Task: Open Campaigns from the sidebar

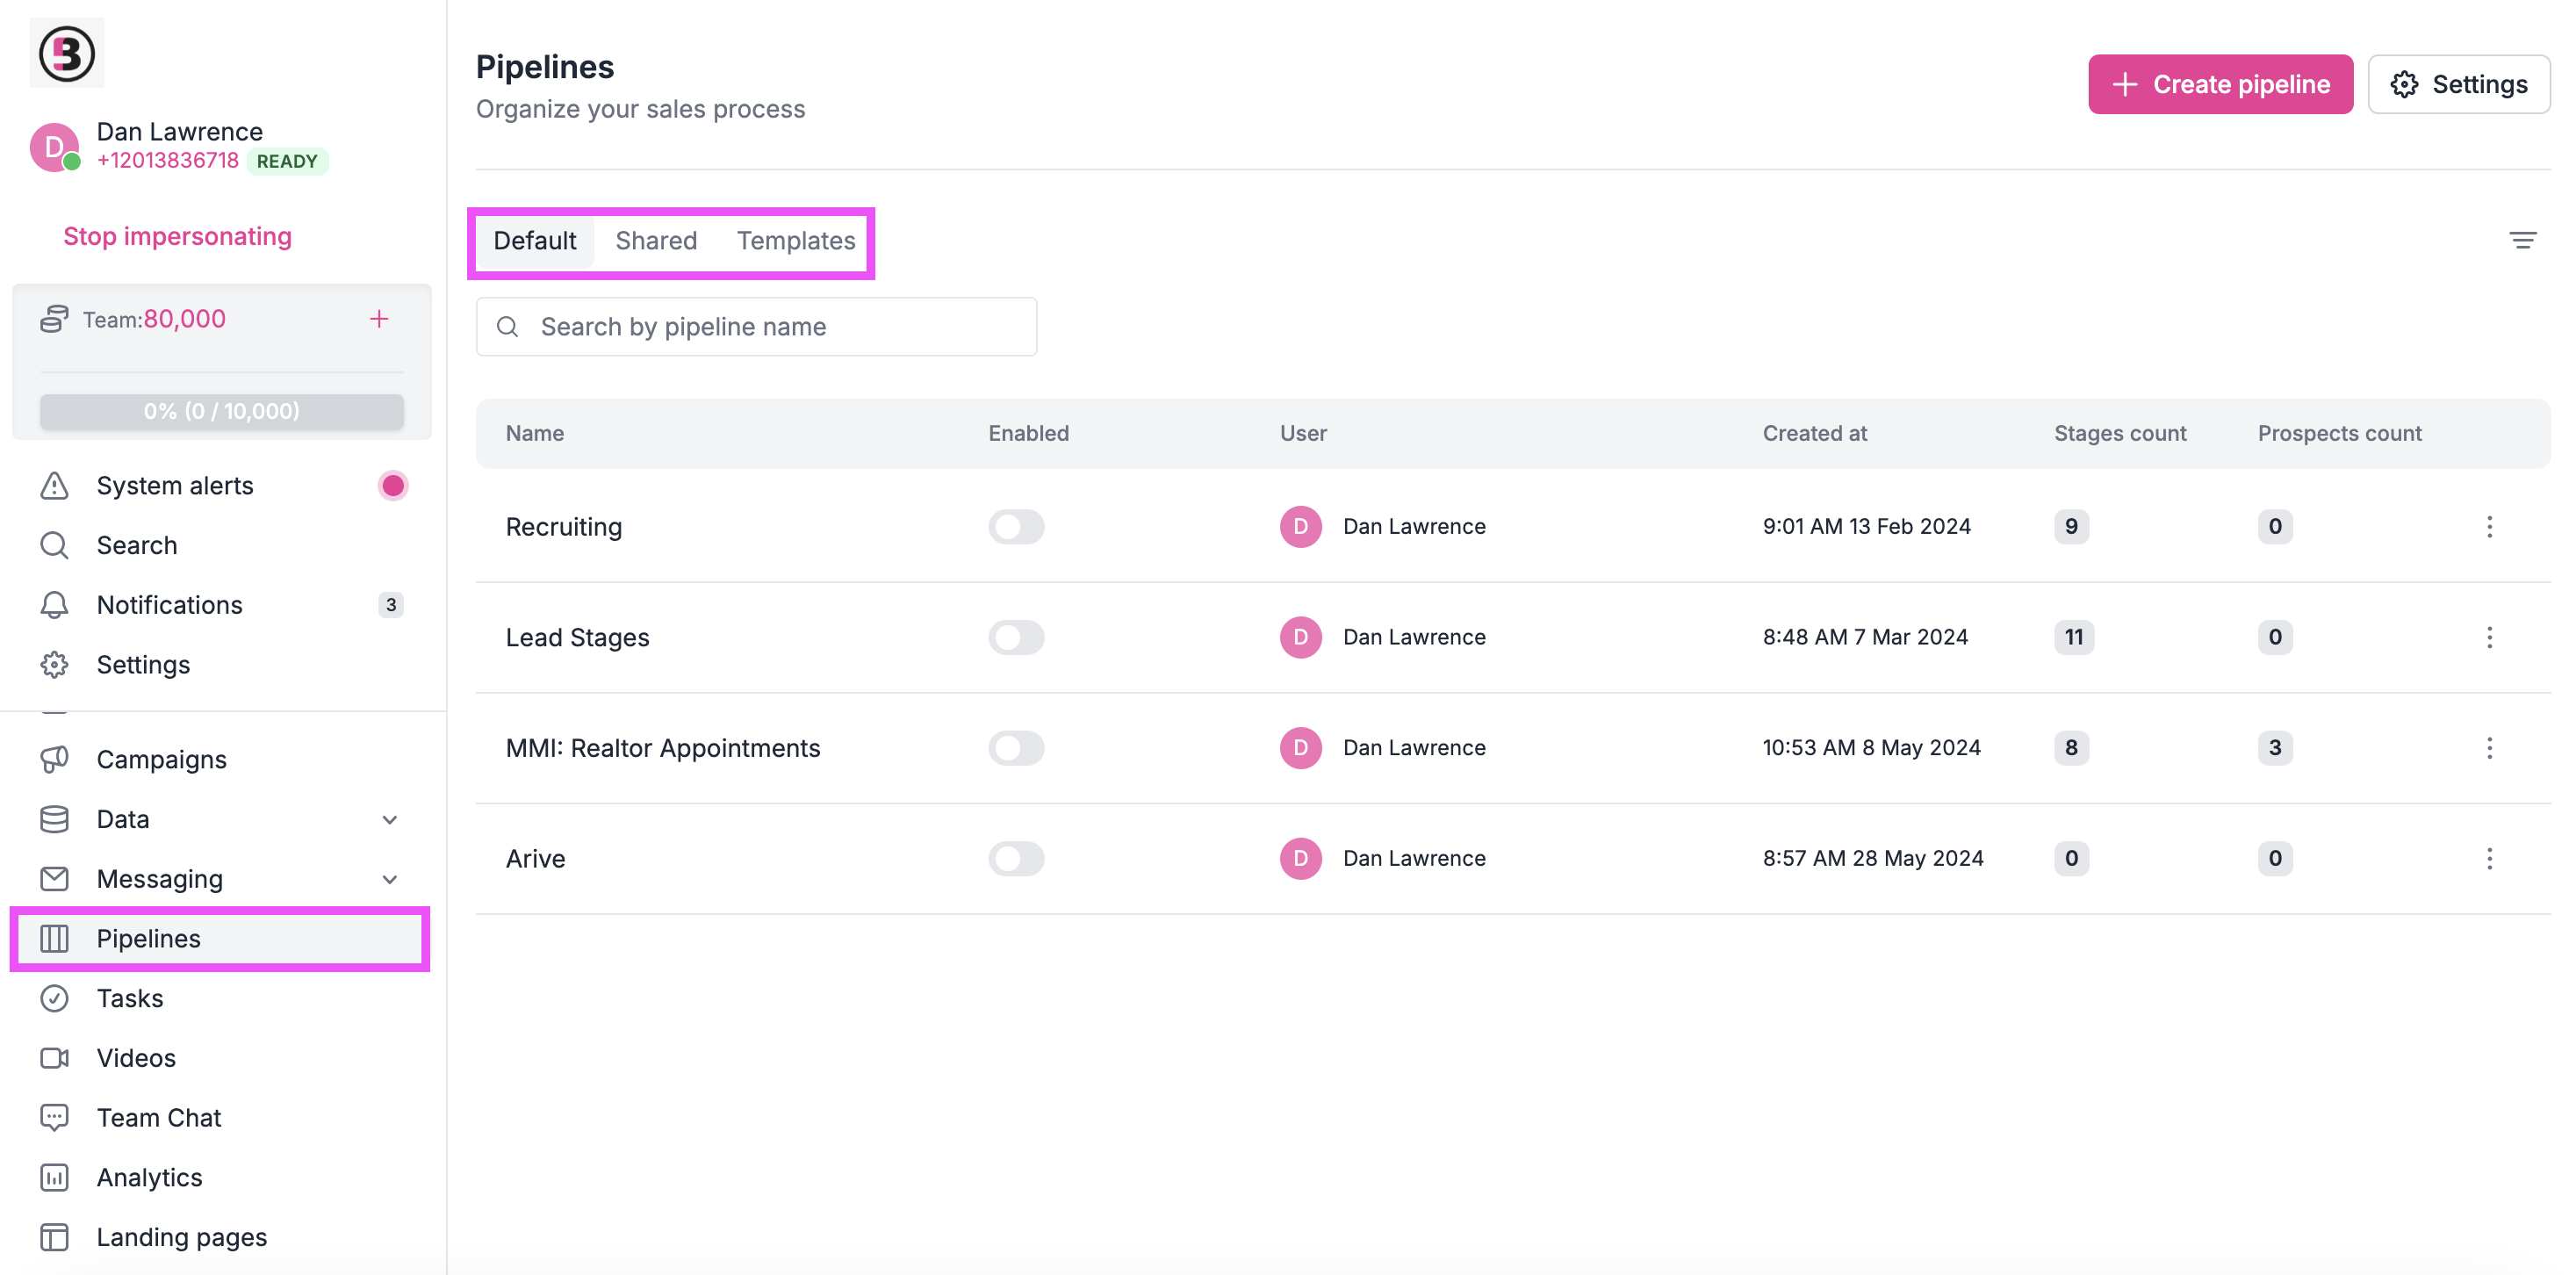Action: pos(161,759)
